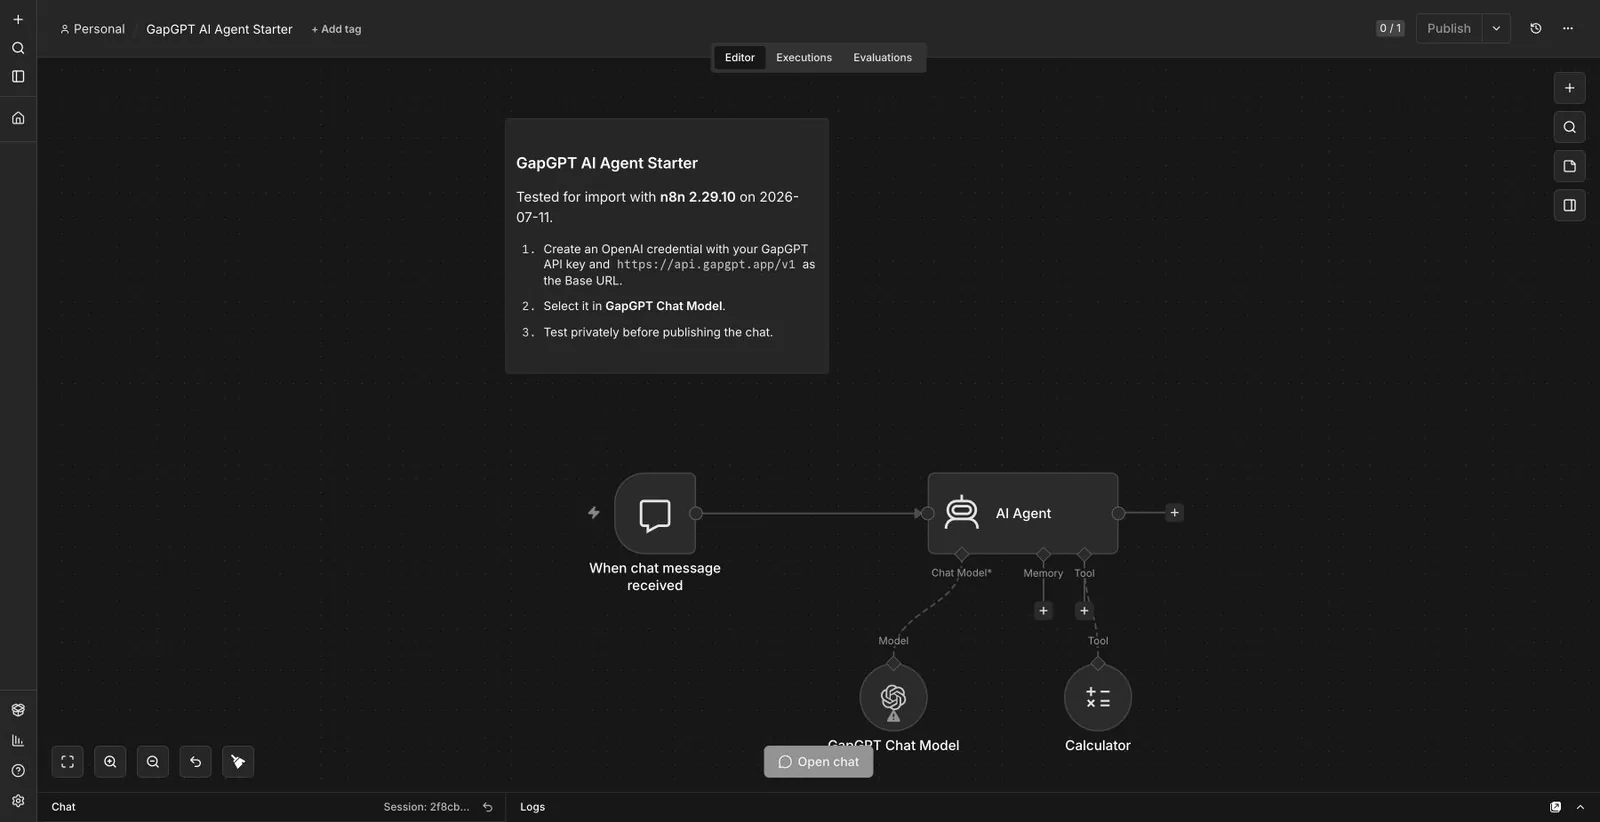Screen dimensions: 1600x822
Task: Click the AI Agent Chat Model connector
Action: (962, 554)
